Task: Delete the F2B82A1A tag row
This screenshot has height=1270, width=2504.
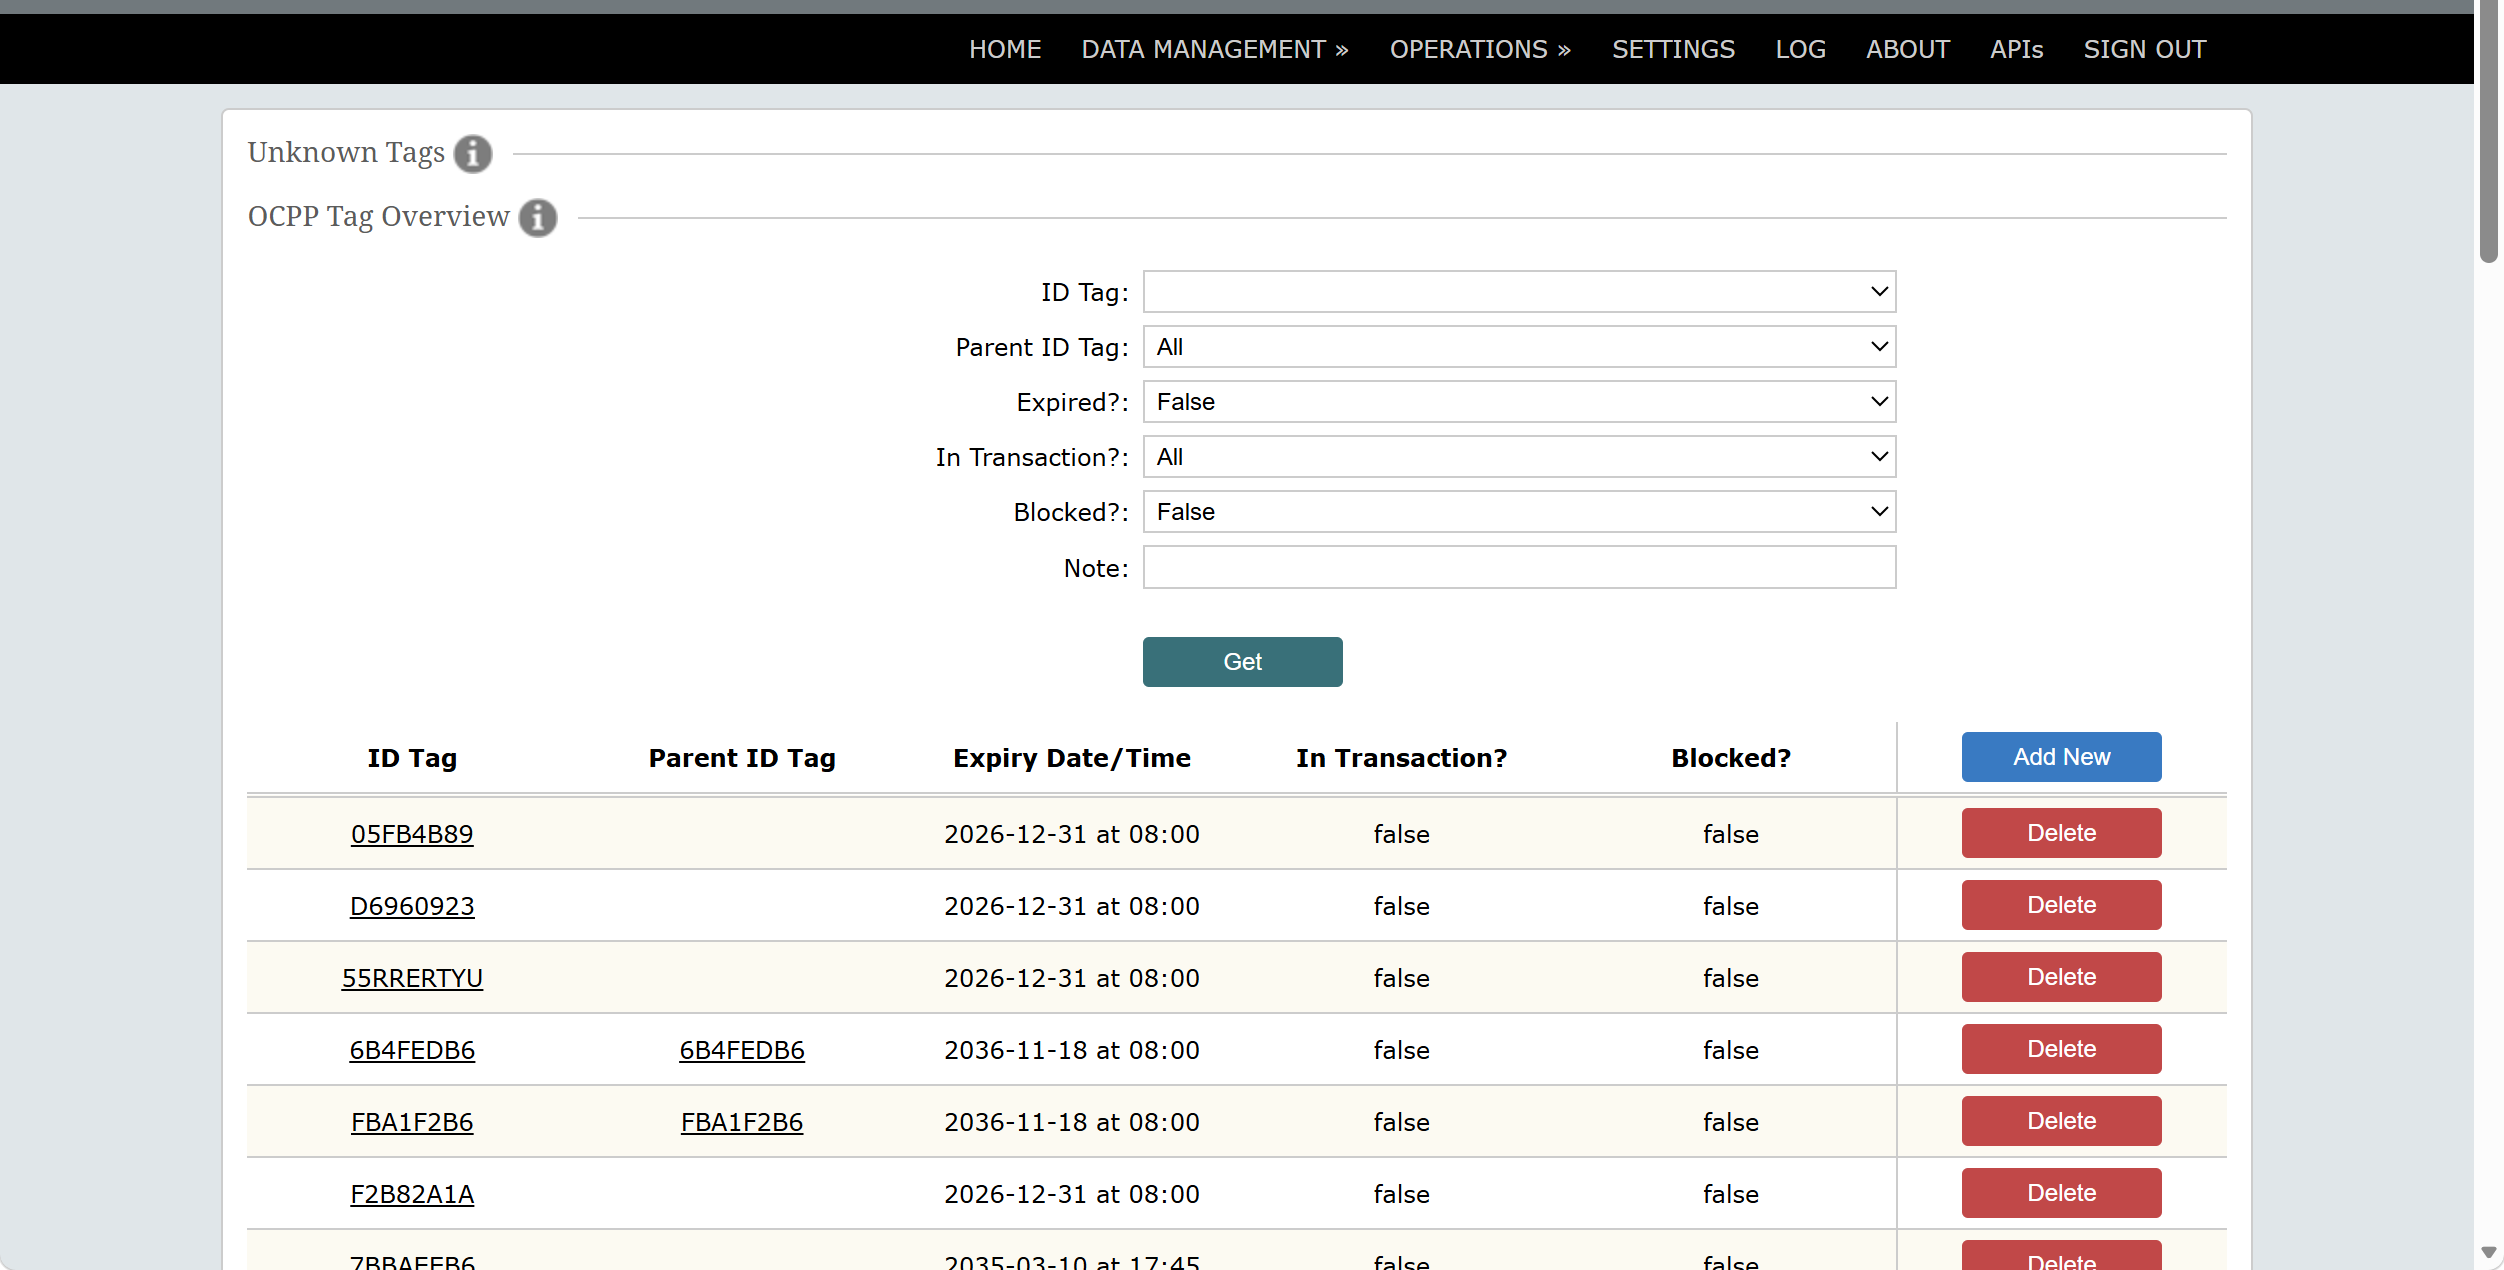Action: (2061, 1193)
